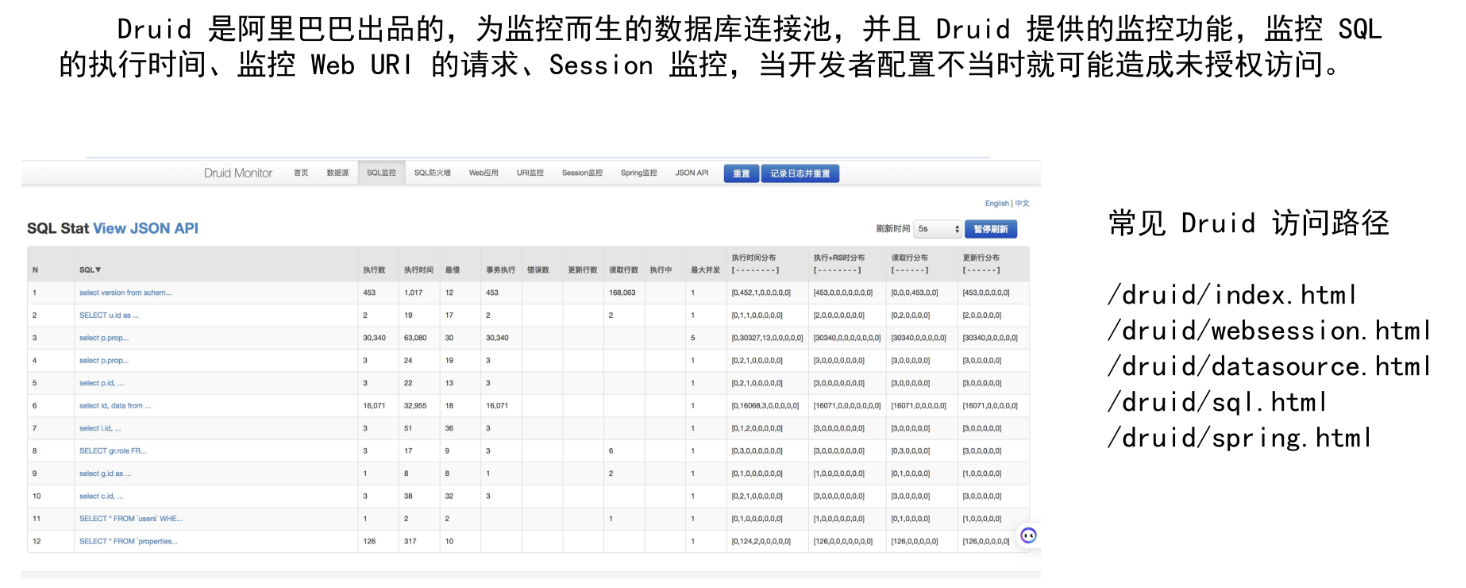The height and width of the screenshot is (588, 1466).
Task: Open the refresh time 5s dropdown
Action: (938, 229)
